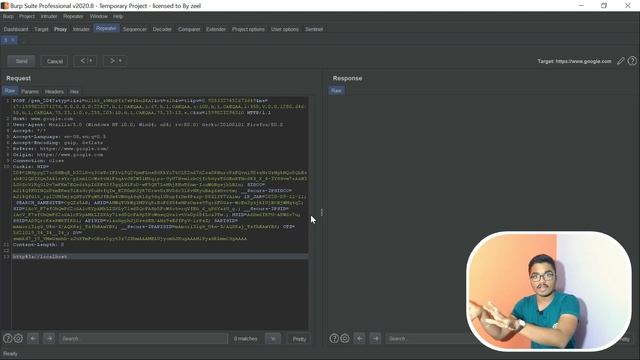Click the Pretty button in Request
The height and width of the screenshot is (360, 640).
coord(299,339)
